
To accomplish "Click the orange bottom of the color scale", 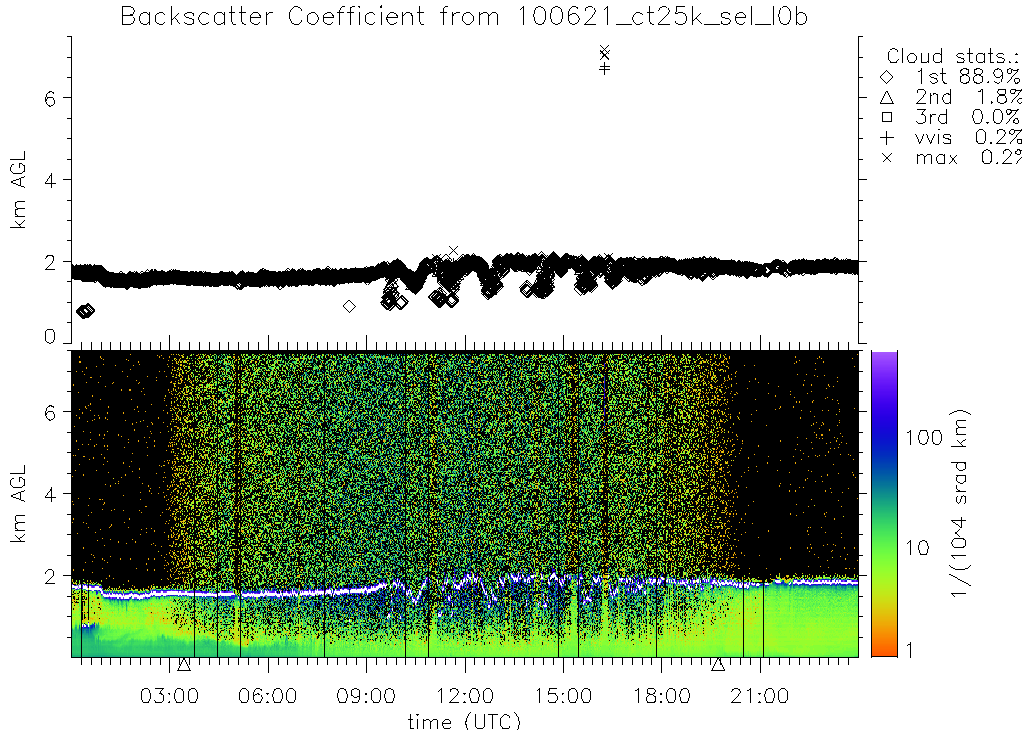I will coord(883,650).
